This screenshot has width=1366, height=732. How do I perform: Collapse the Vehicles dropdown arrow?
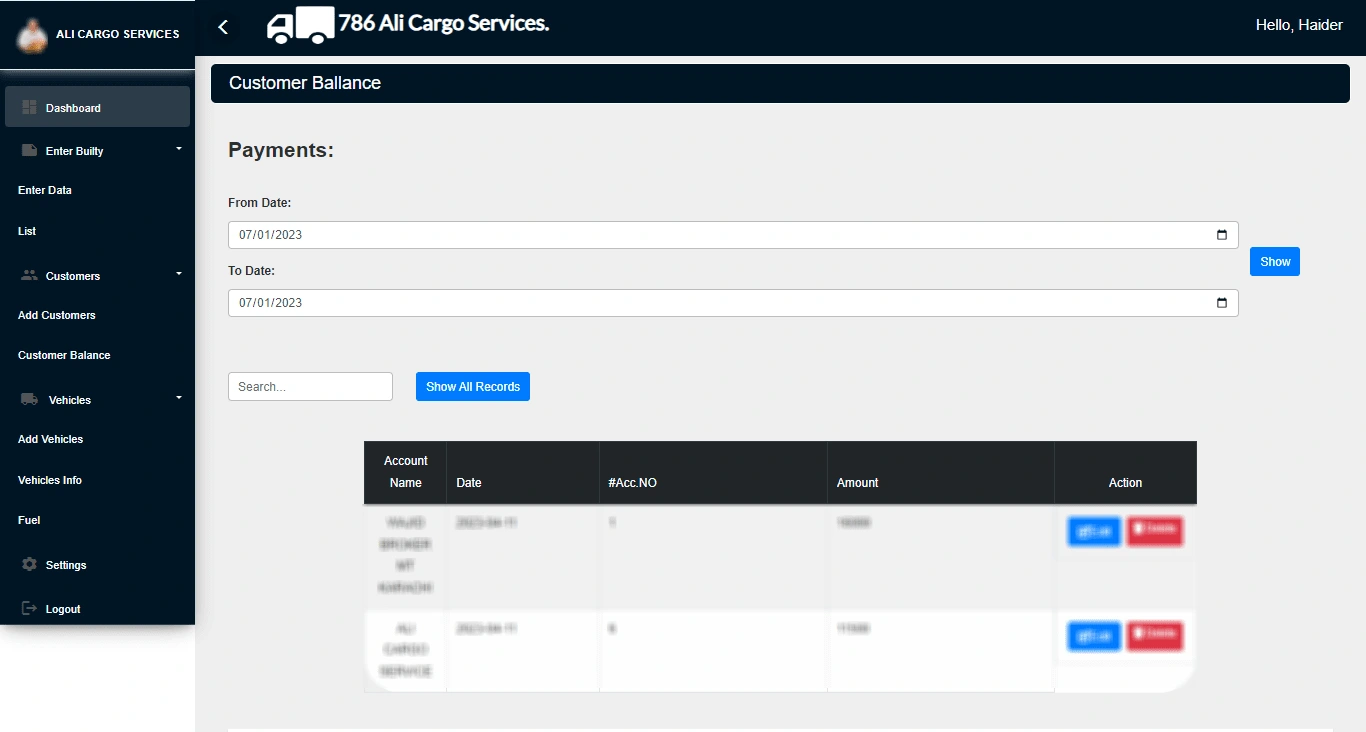click(179, 397)
